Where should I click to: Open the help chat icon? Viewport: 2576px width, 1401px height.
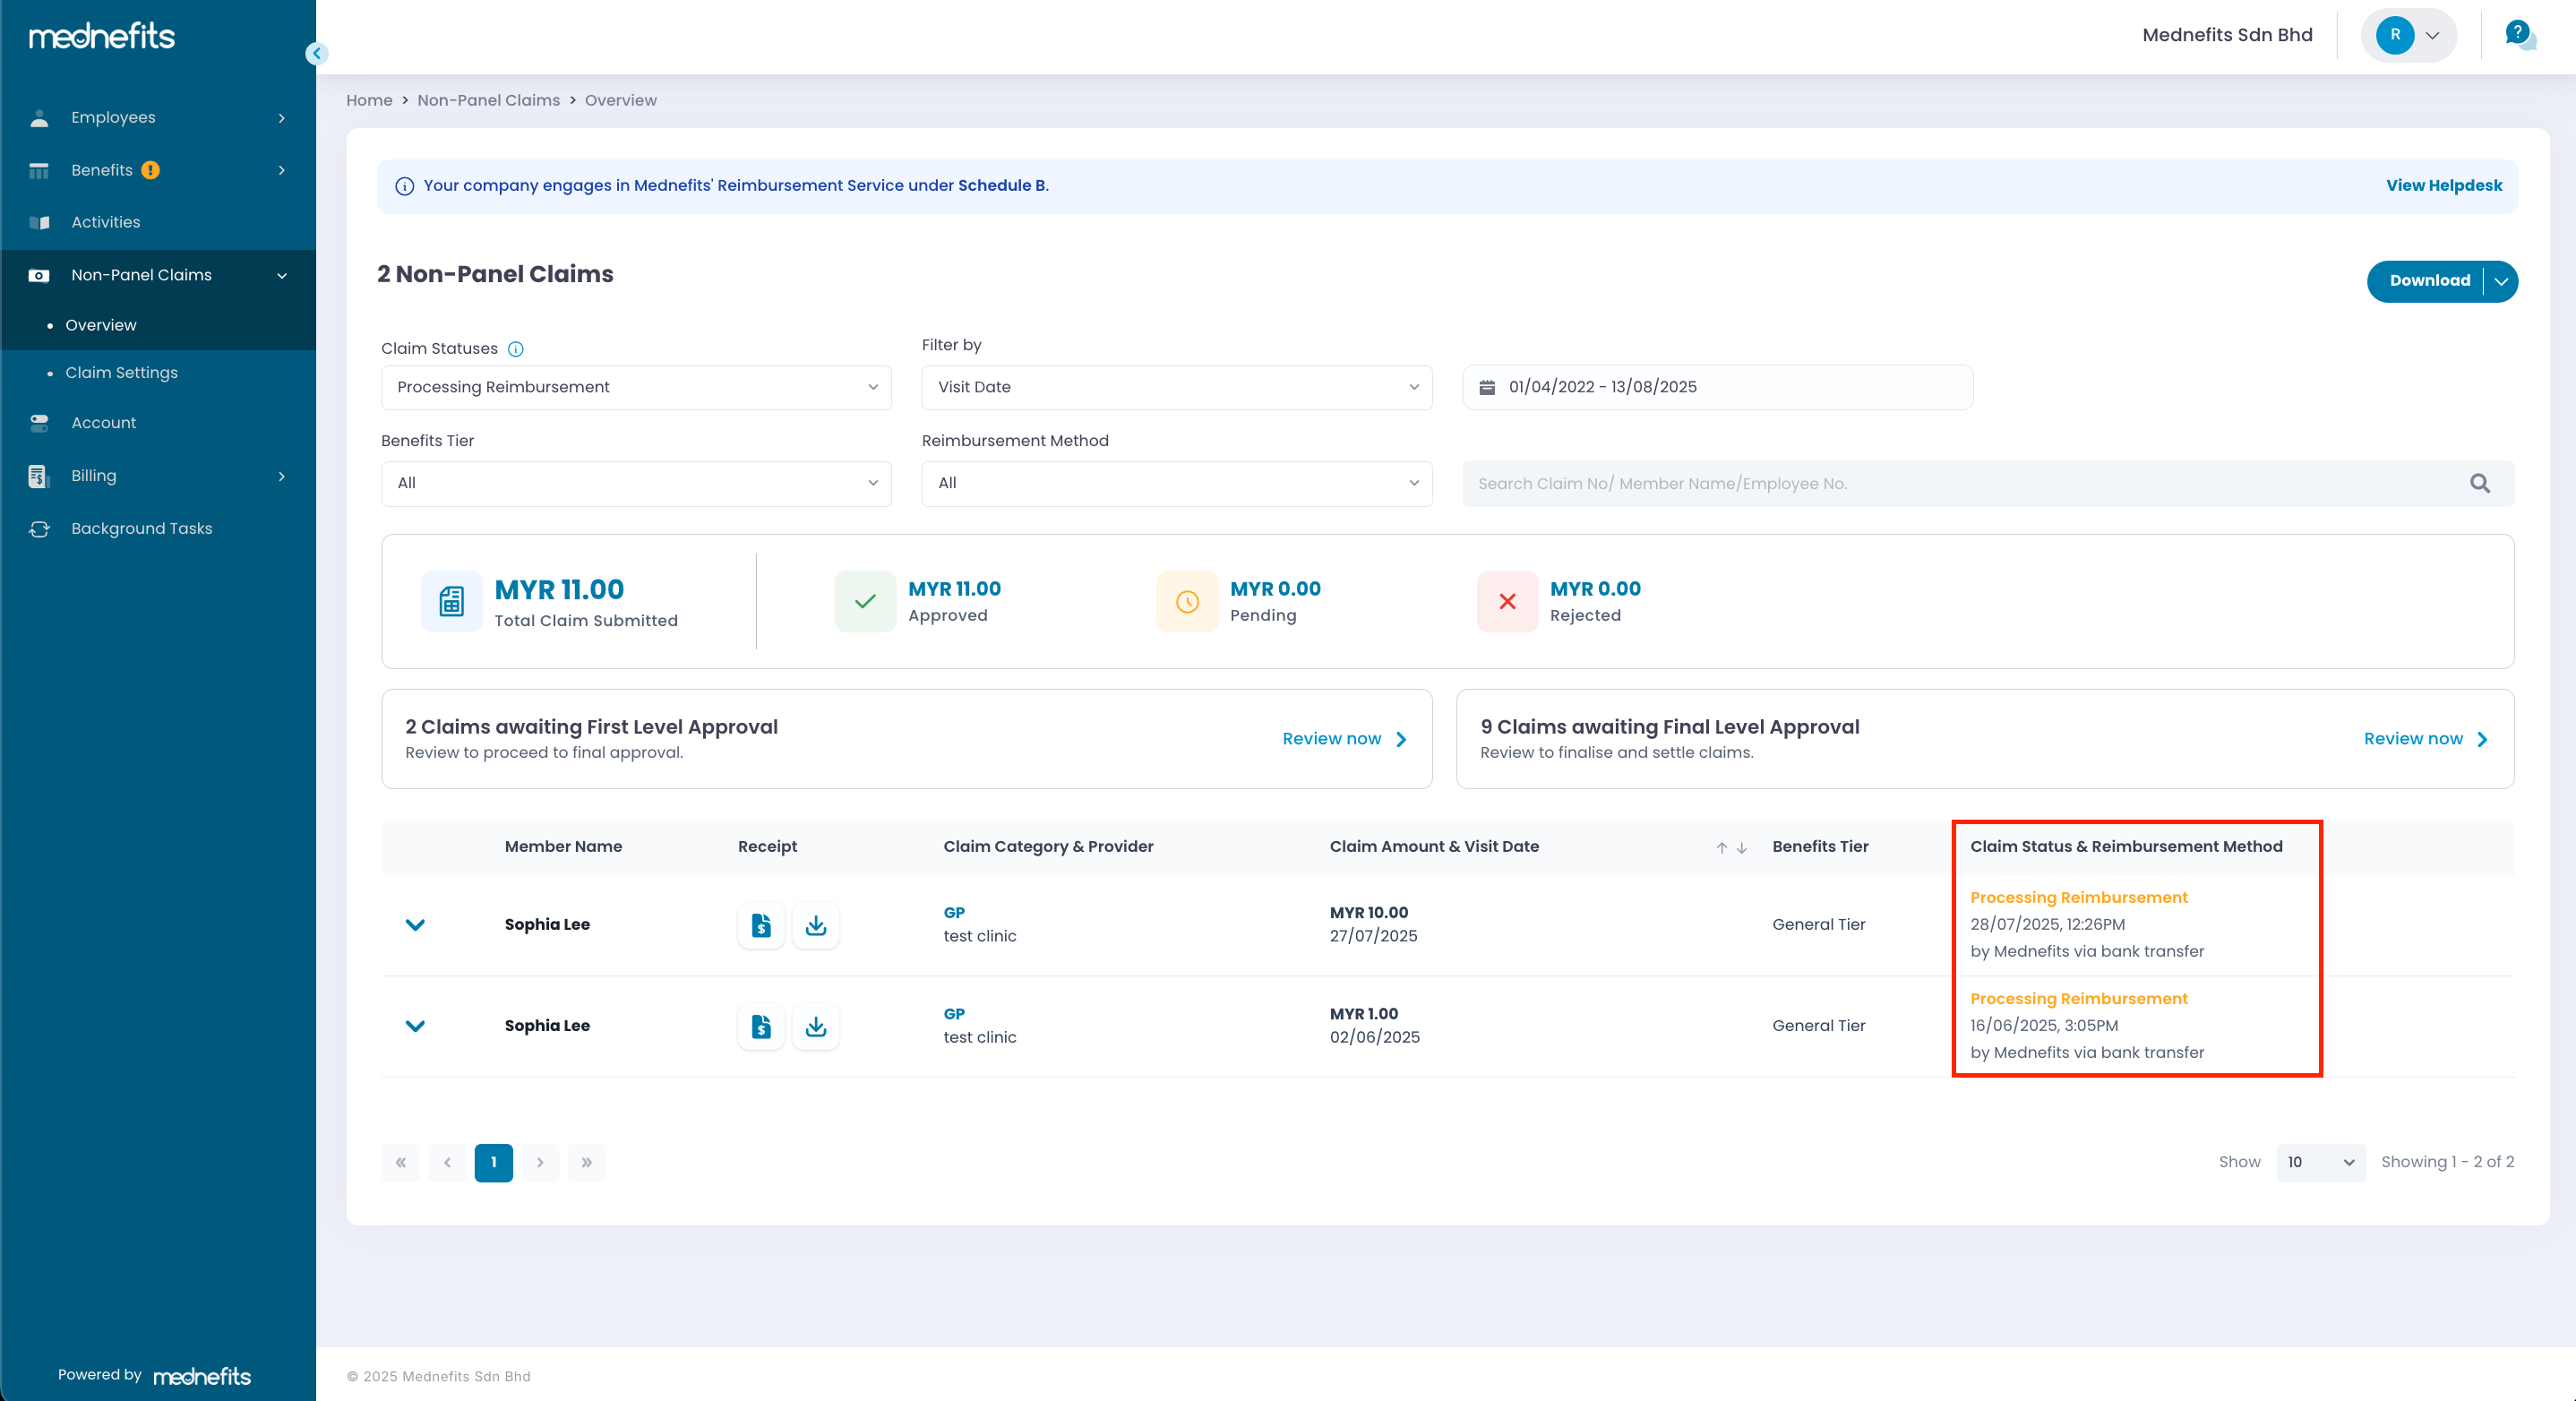2519,36
